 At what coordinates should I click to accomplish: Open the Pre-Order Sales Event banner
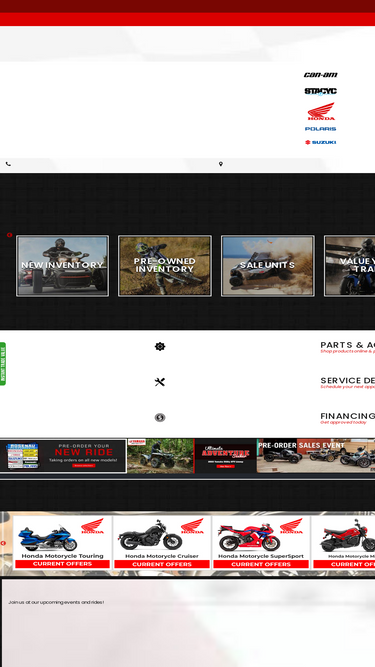coord(316,456)
